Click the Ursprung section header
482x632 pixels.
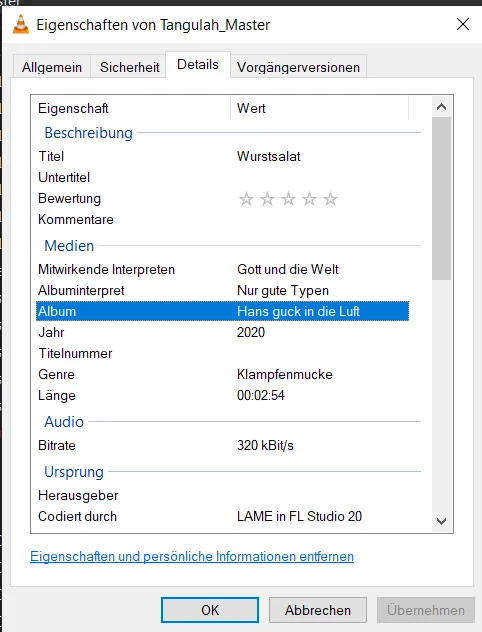coord(74,472)
